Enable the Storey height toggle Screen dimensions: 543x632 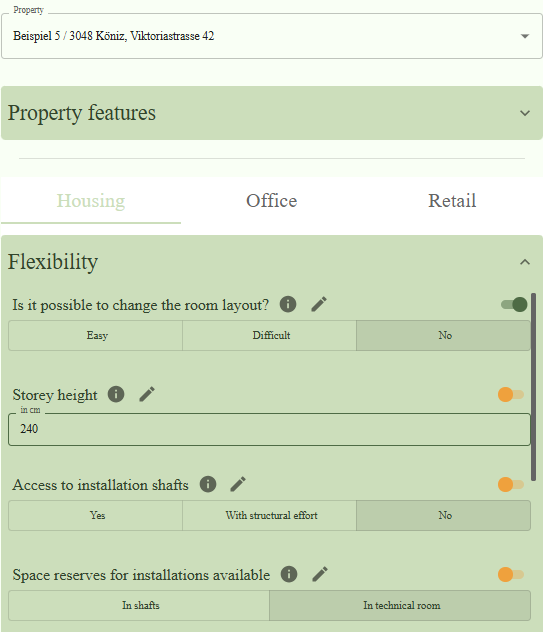[511, 395]
